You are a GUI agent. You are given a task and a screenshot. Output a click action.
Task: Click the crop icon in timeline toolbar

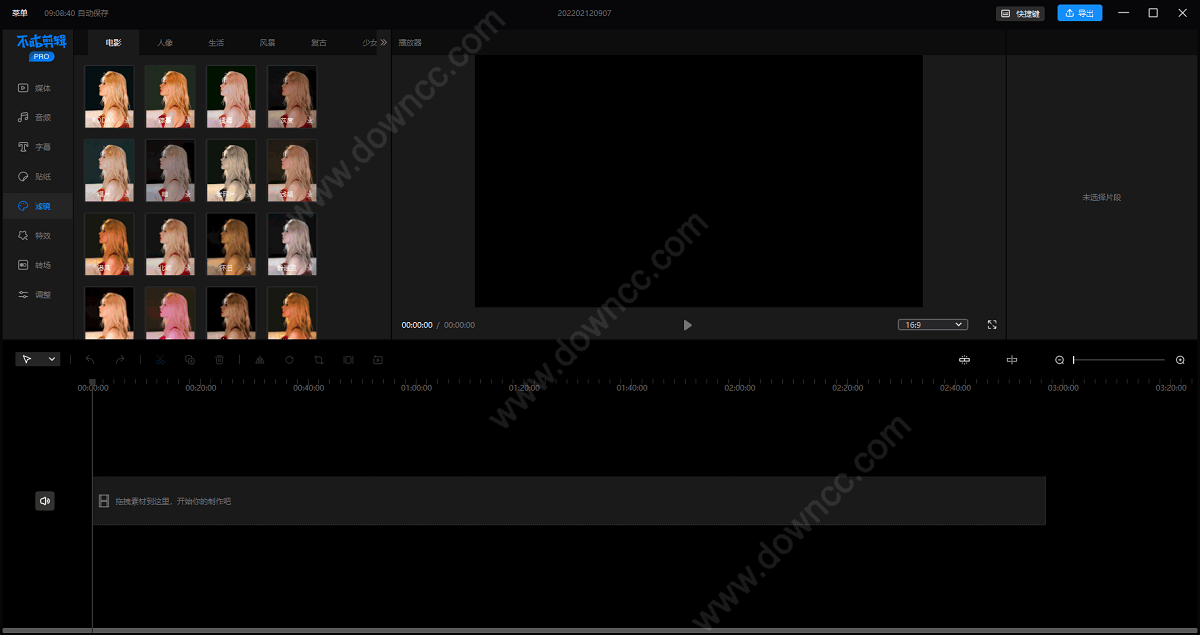(x=319, y=360)
